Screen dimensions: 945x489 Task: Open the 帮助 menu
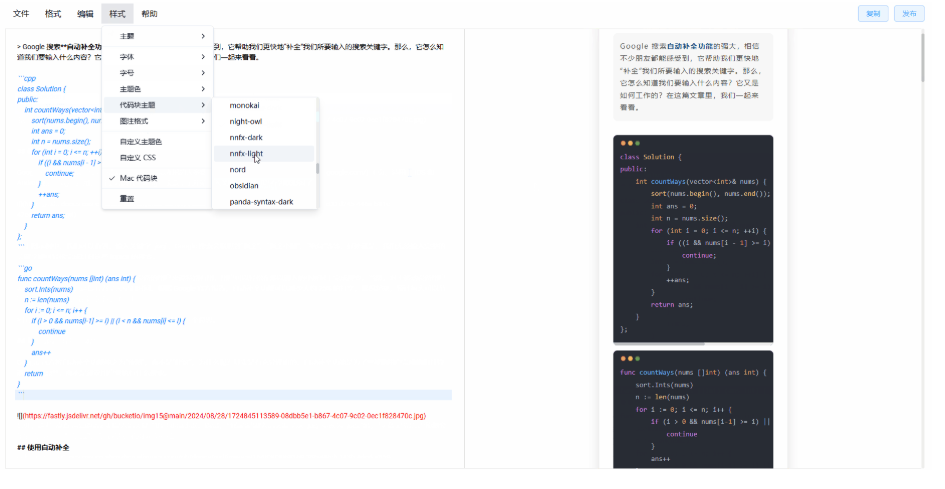coord(149,14)
